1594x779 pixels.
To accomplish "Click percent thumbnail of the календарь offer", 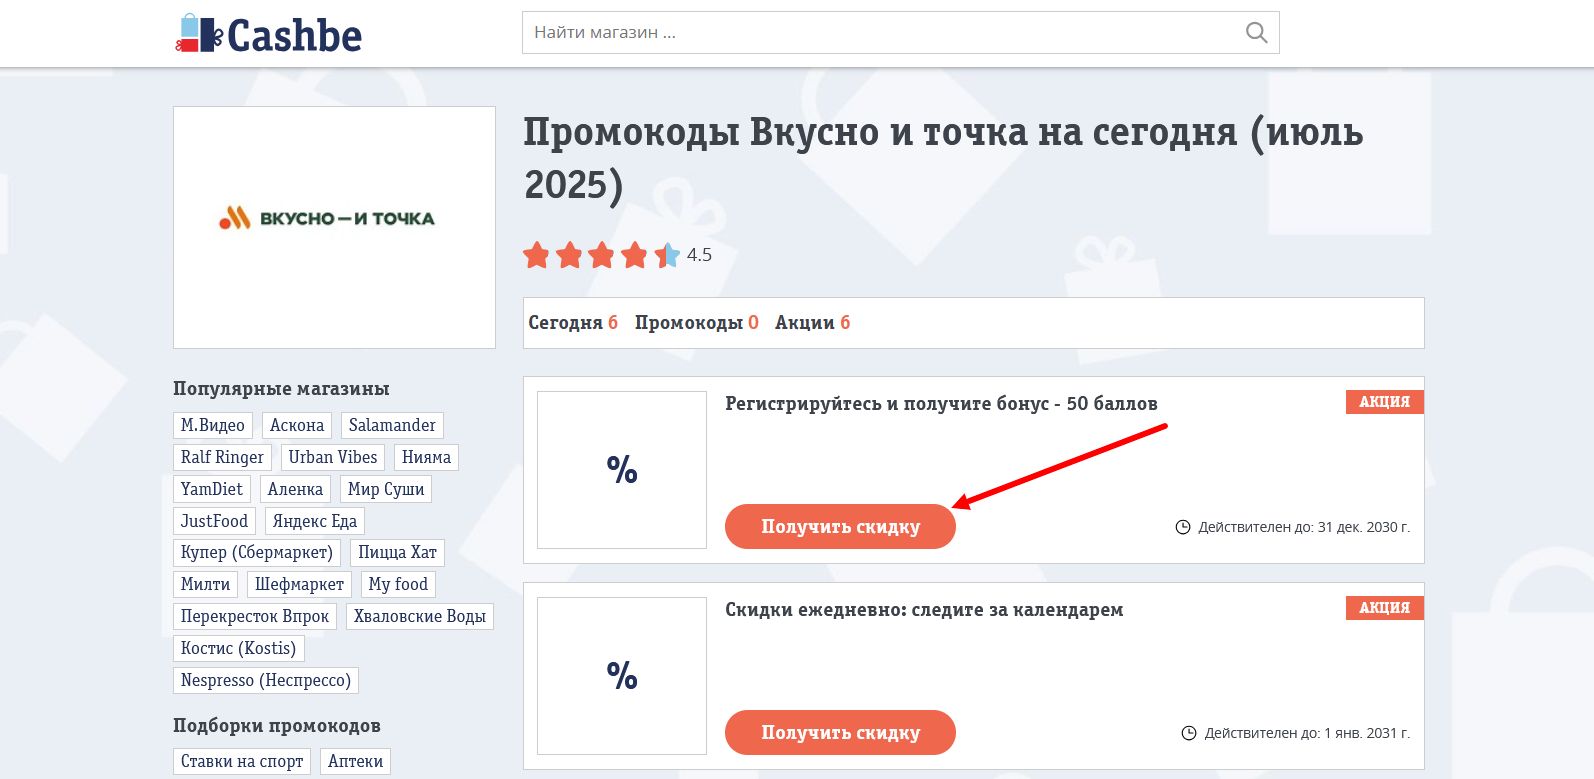I will [x=622, y=676].
